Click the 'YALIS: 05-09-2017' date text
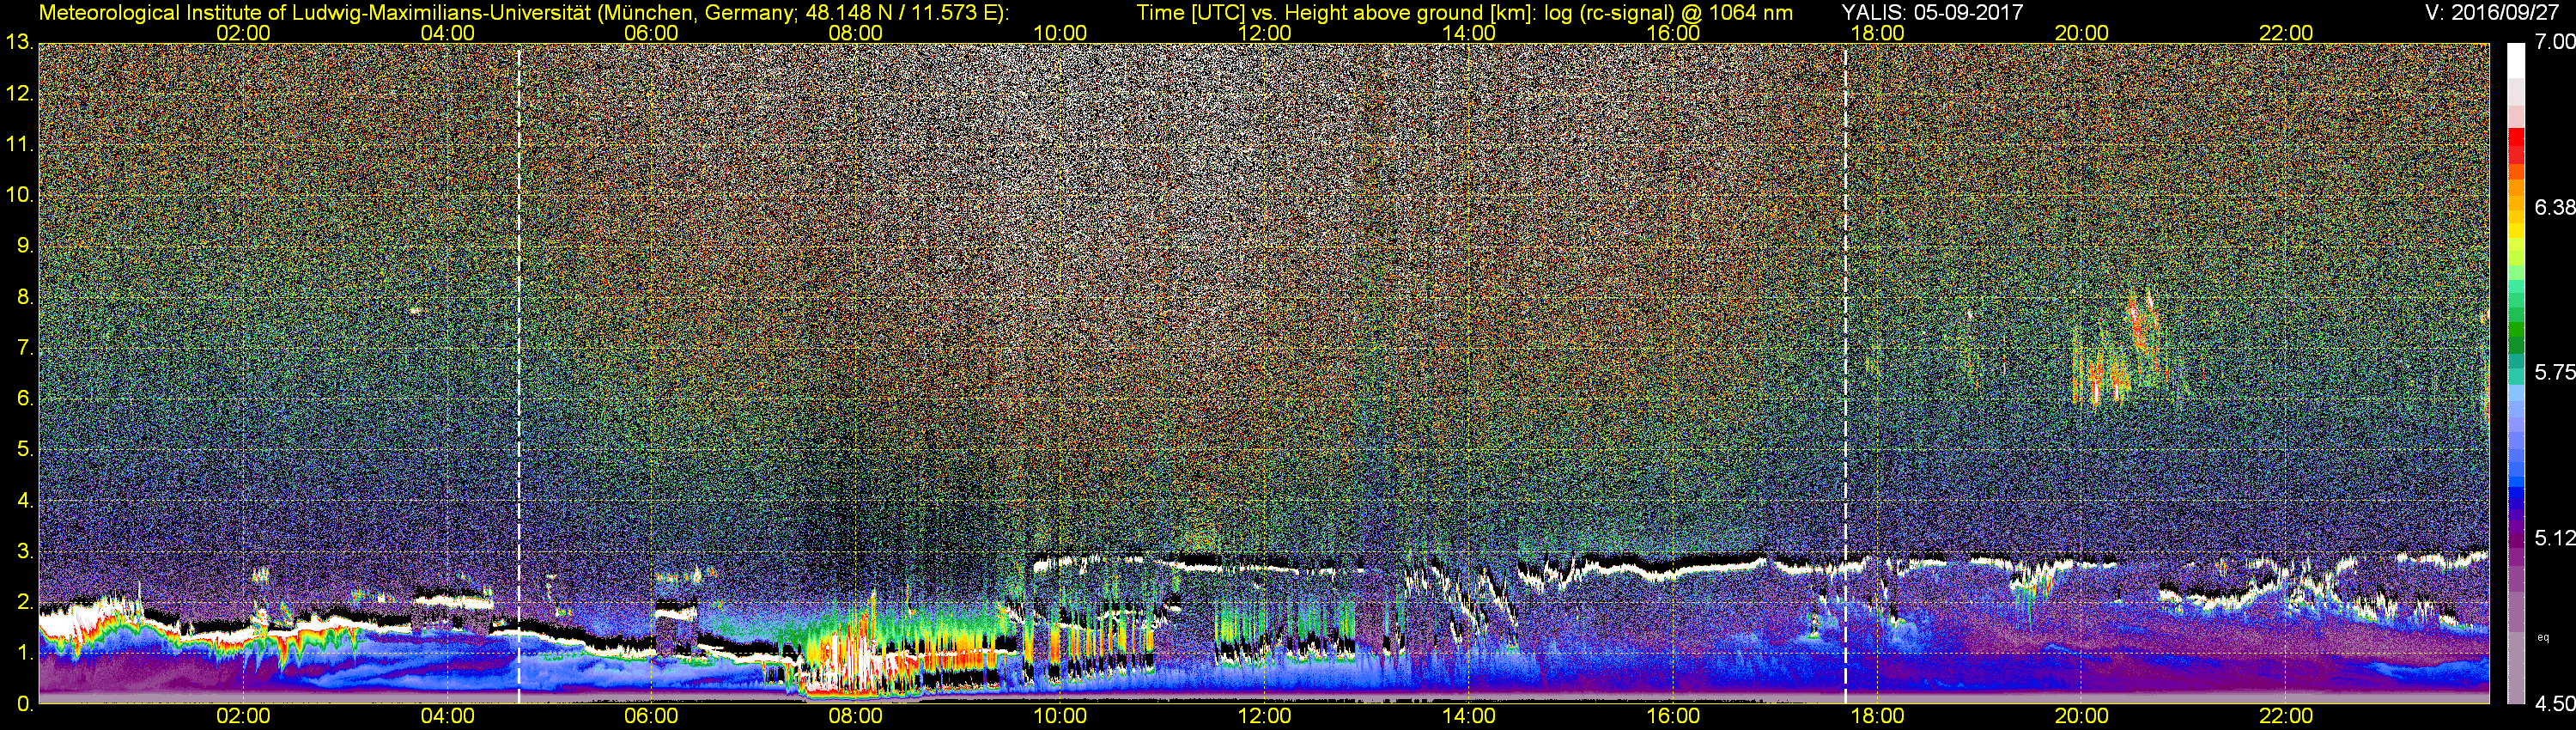Screen dimensions: 2576x730 coord(1932,12)
